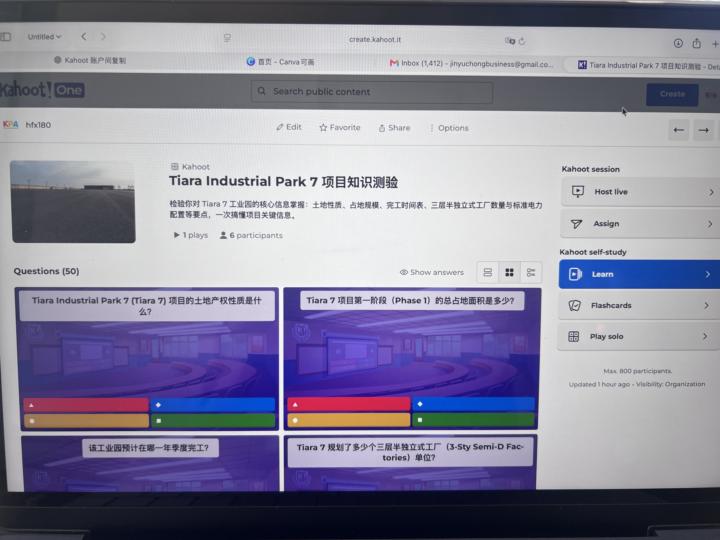Click the Kahoot! One logo
The height and width of the screenshot is (540, 720).
pyautogui.click(x=42, y=90)
